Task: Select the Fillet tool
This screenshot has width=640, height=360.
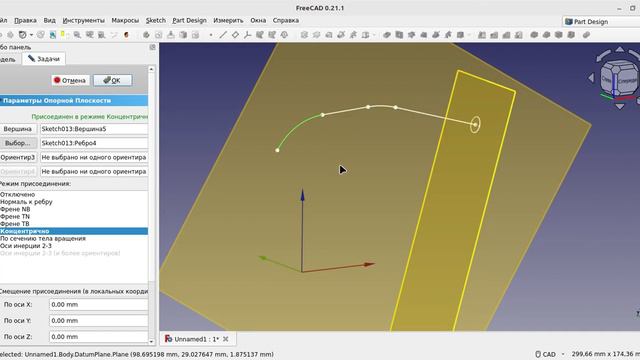Action: pos(534,35)
